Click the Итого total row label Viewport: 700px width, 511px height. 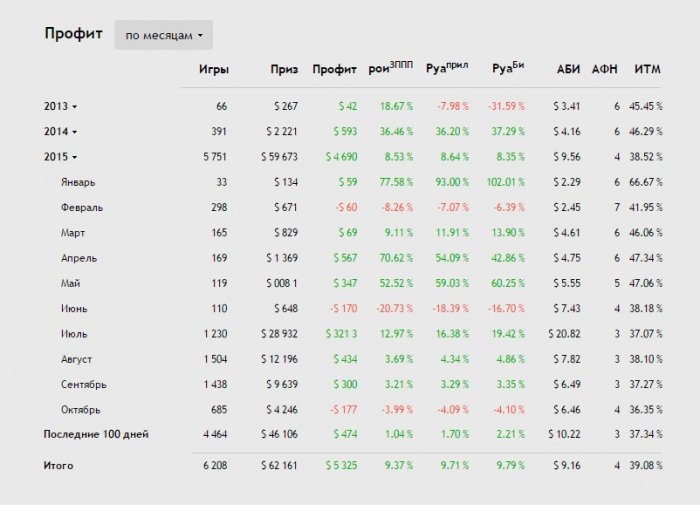tap(58, 465)
